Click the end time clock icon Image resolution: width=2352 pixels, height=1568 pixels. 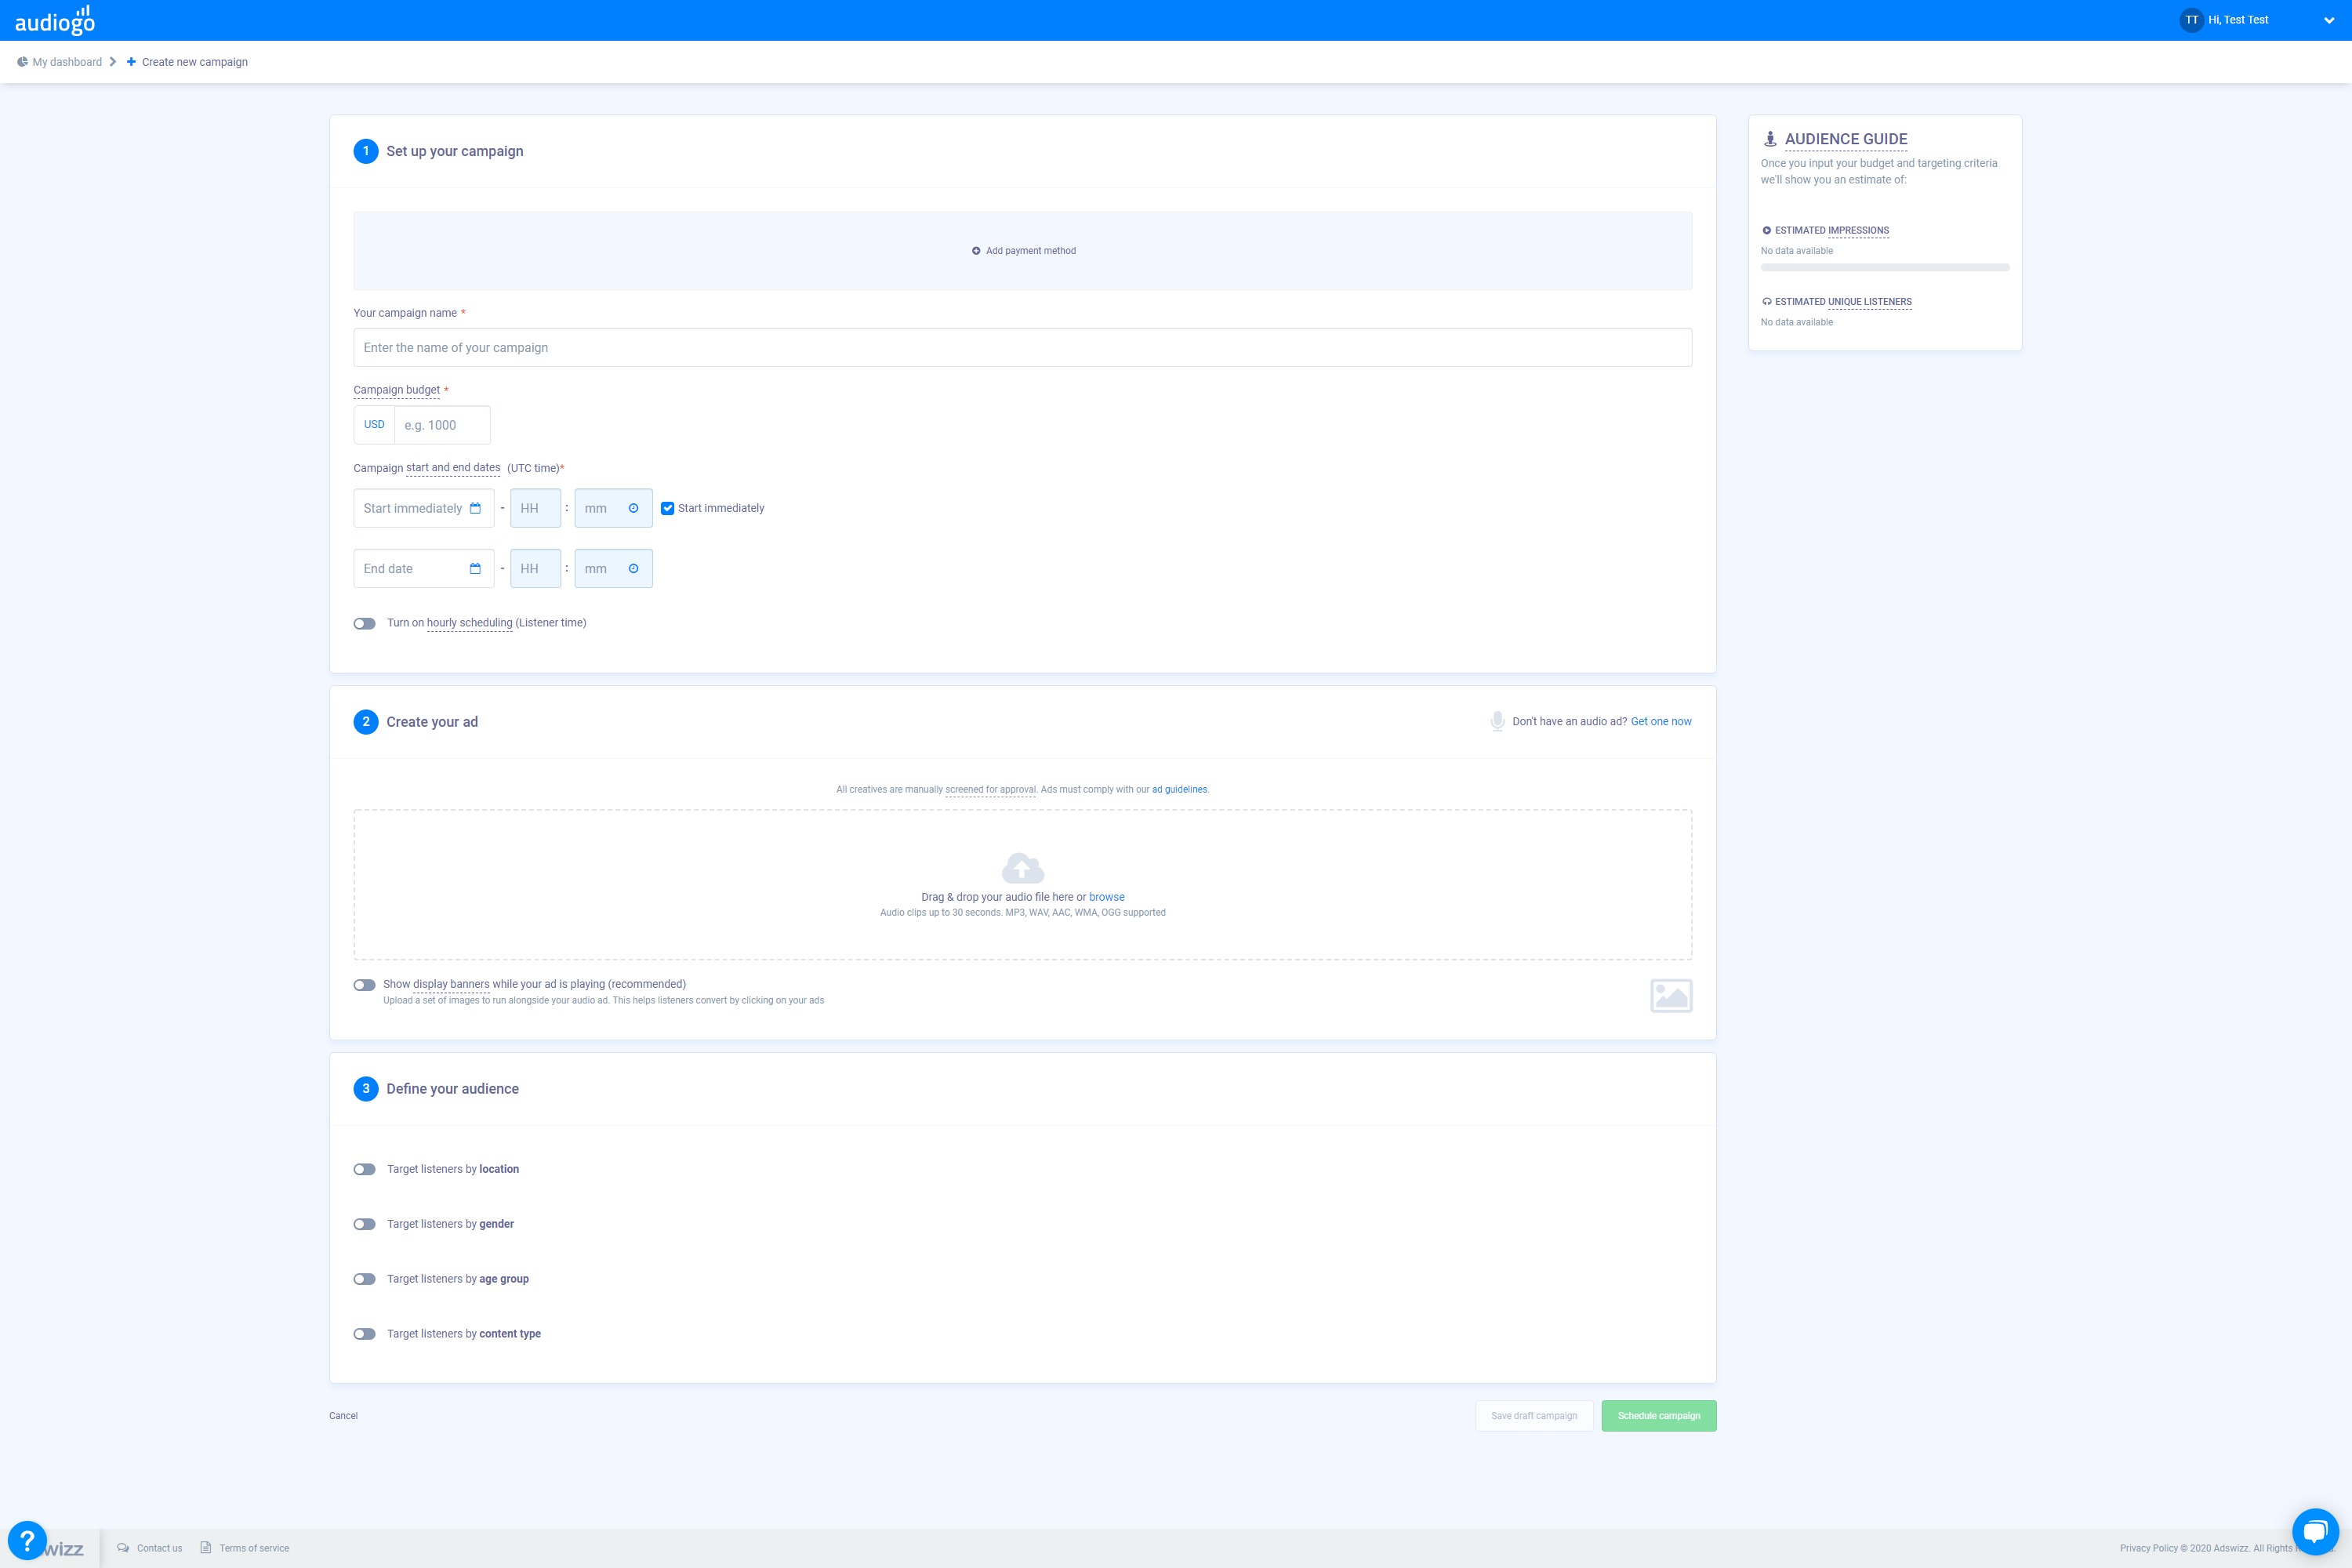point(633,569)
